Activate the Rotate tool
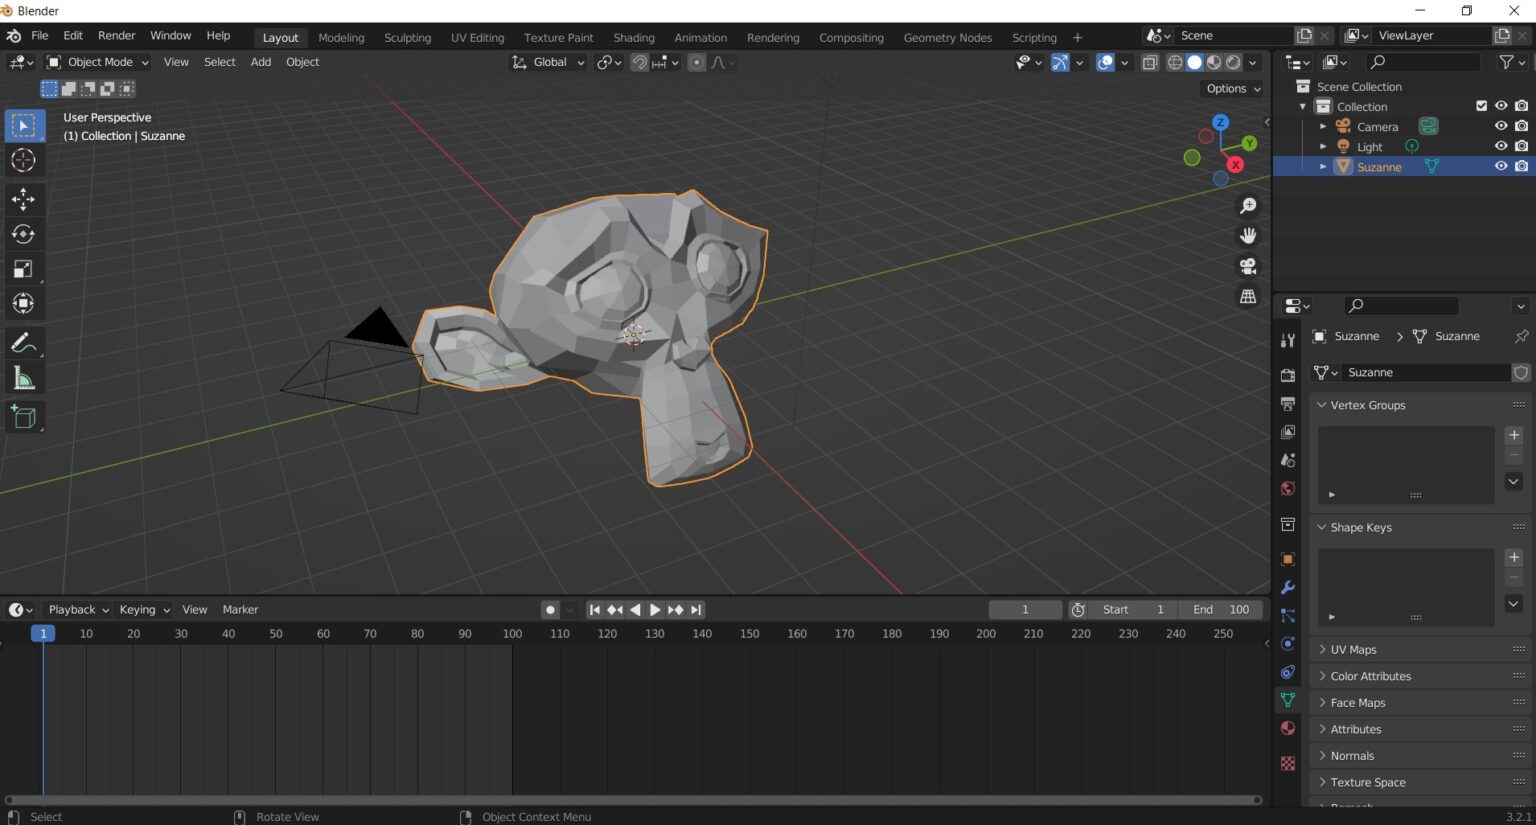 tap(23, 234)
